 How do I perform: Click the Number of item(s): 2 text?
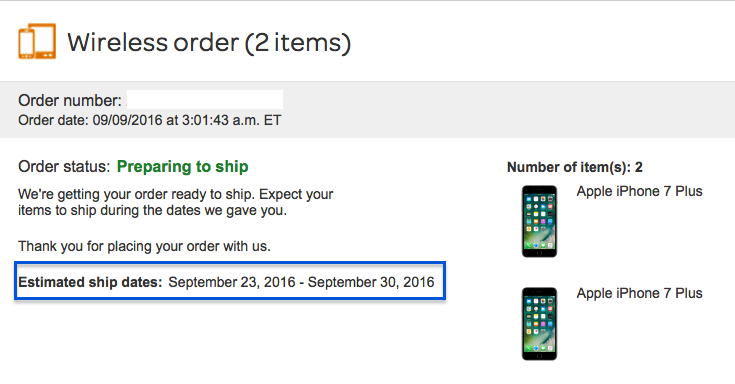pyautogui.click(x=575, y=167)
